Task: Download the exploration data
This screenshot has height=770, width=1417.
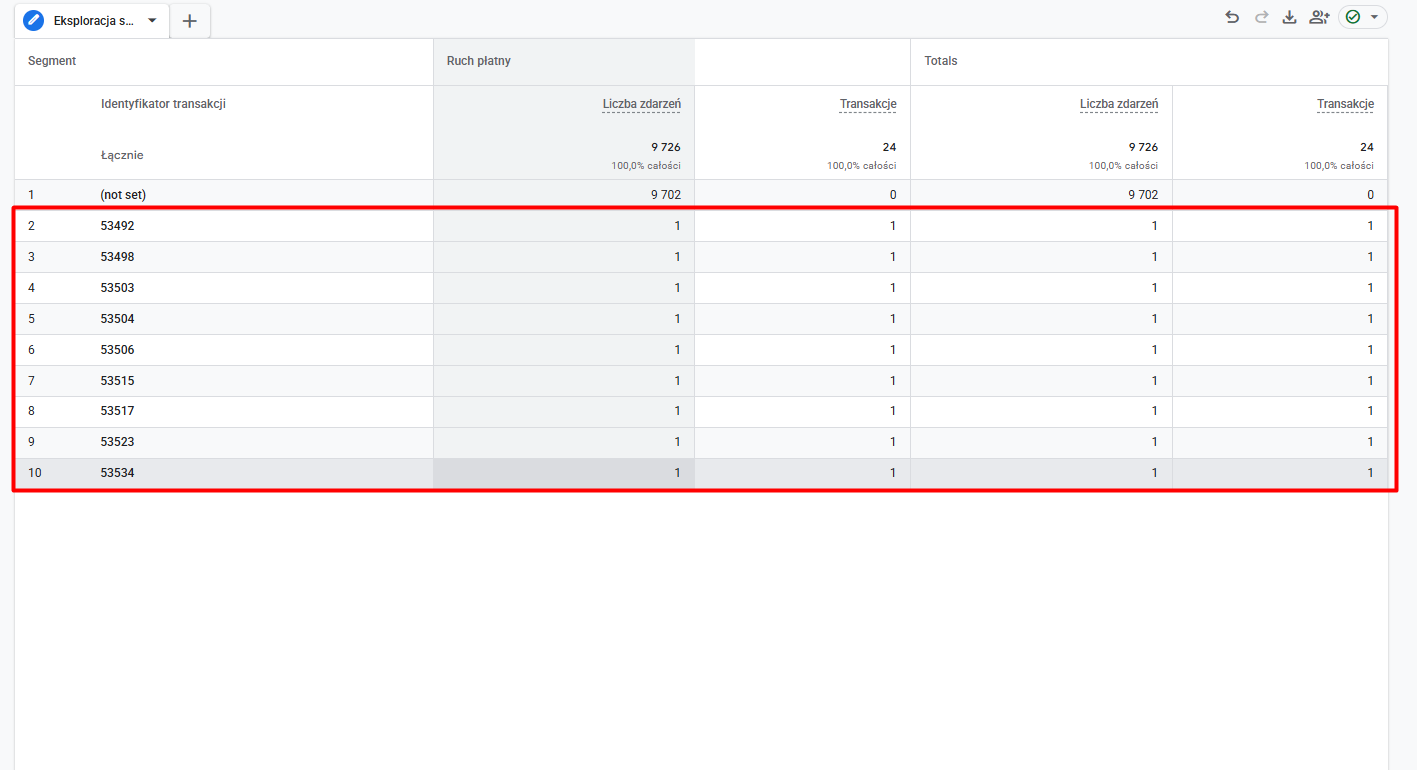Action: [x=1289, y=17]
